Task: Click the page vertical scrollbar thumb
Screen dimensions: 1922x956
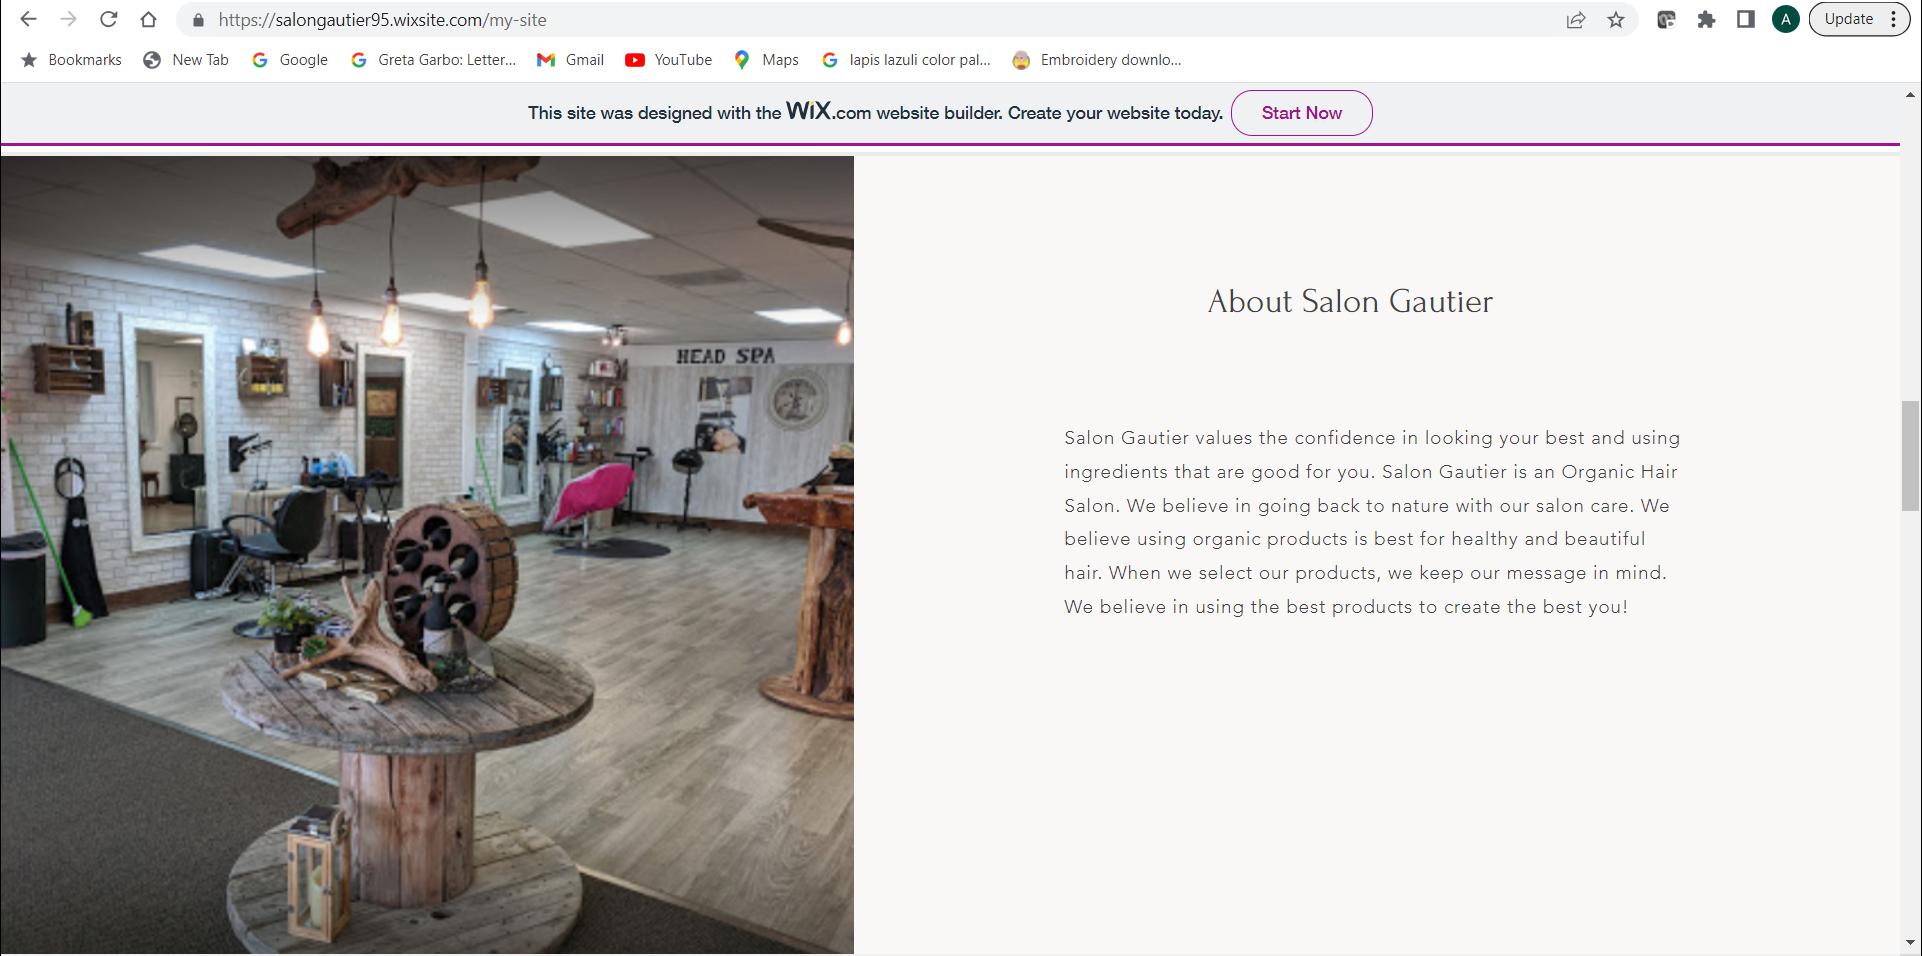Action: (x=1910, y=455)
